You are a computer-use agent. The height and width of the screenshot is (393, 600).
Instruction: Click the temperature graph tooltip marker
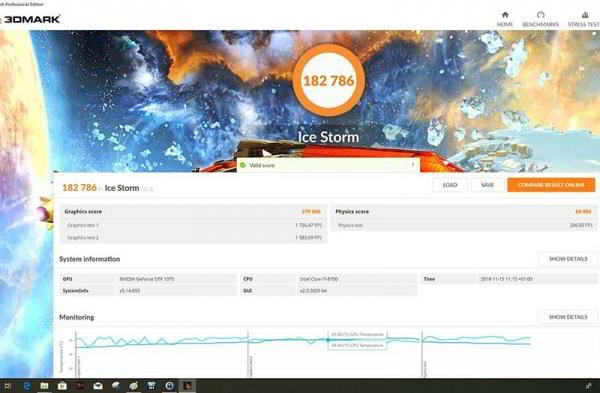[328, 340]
